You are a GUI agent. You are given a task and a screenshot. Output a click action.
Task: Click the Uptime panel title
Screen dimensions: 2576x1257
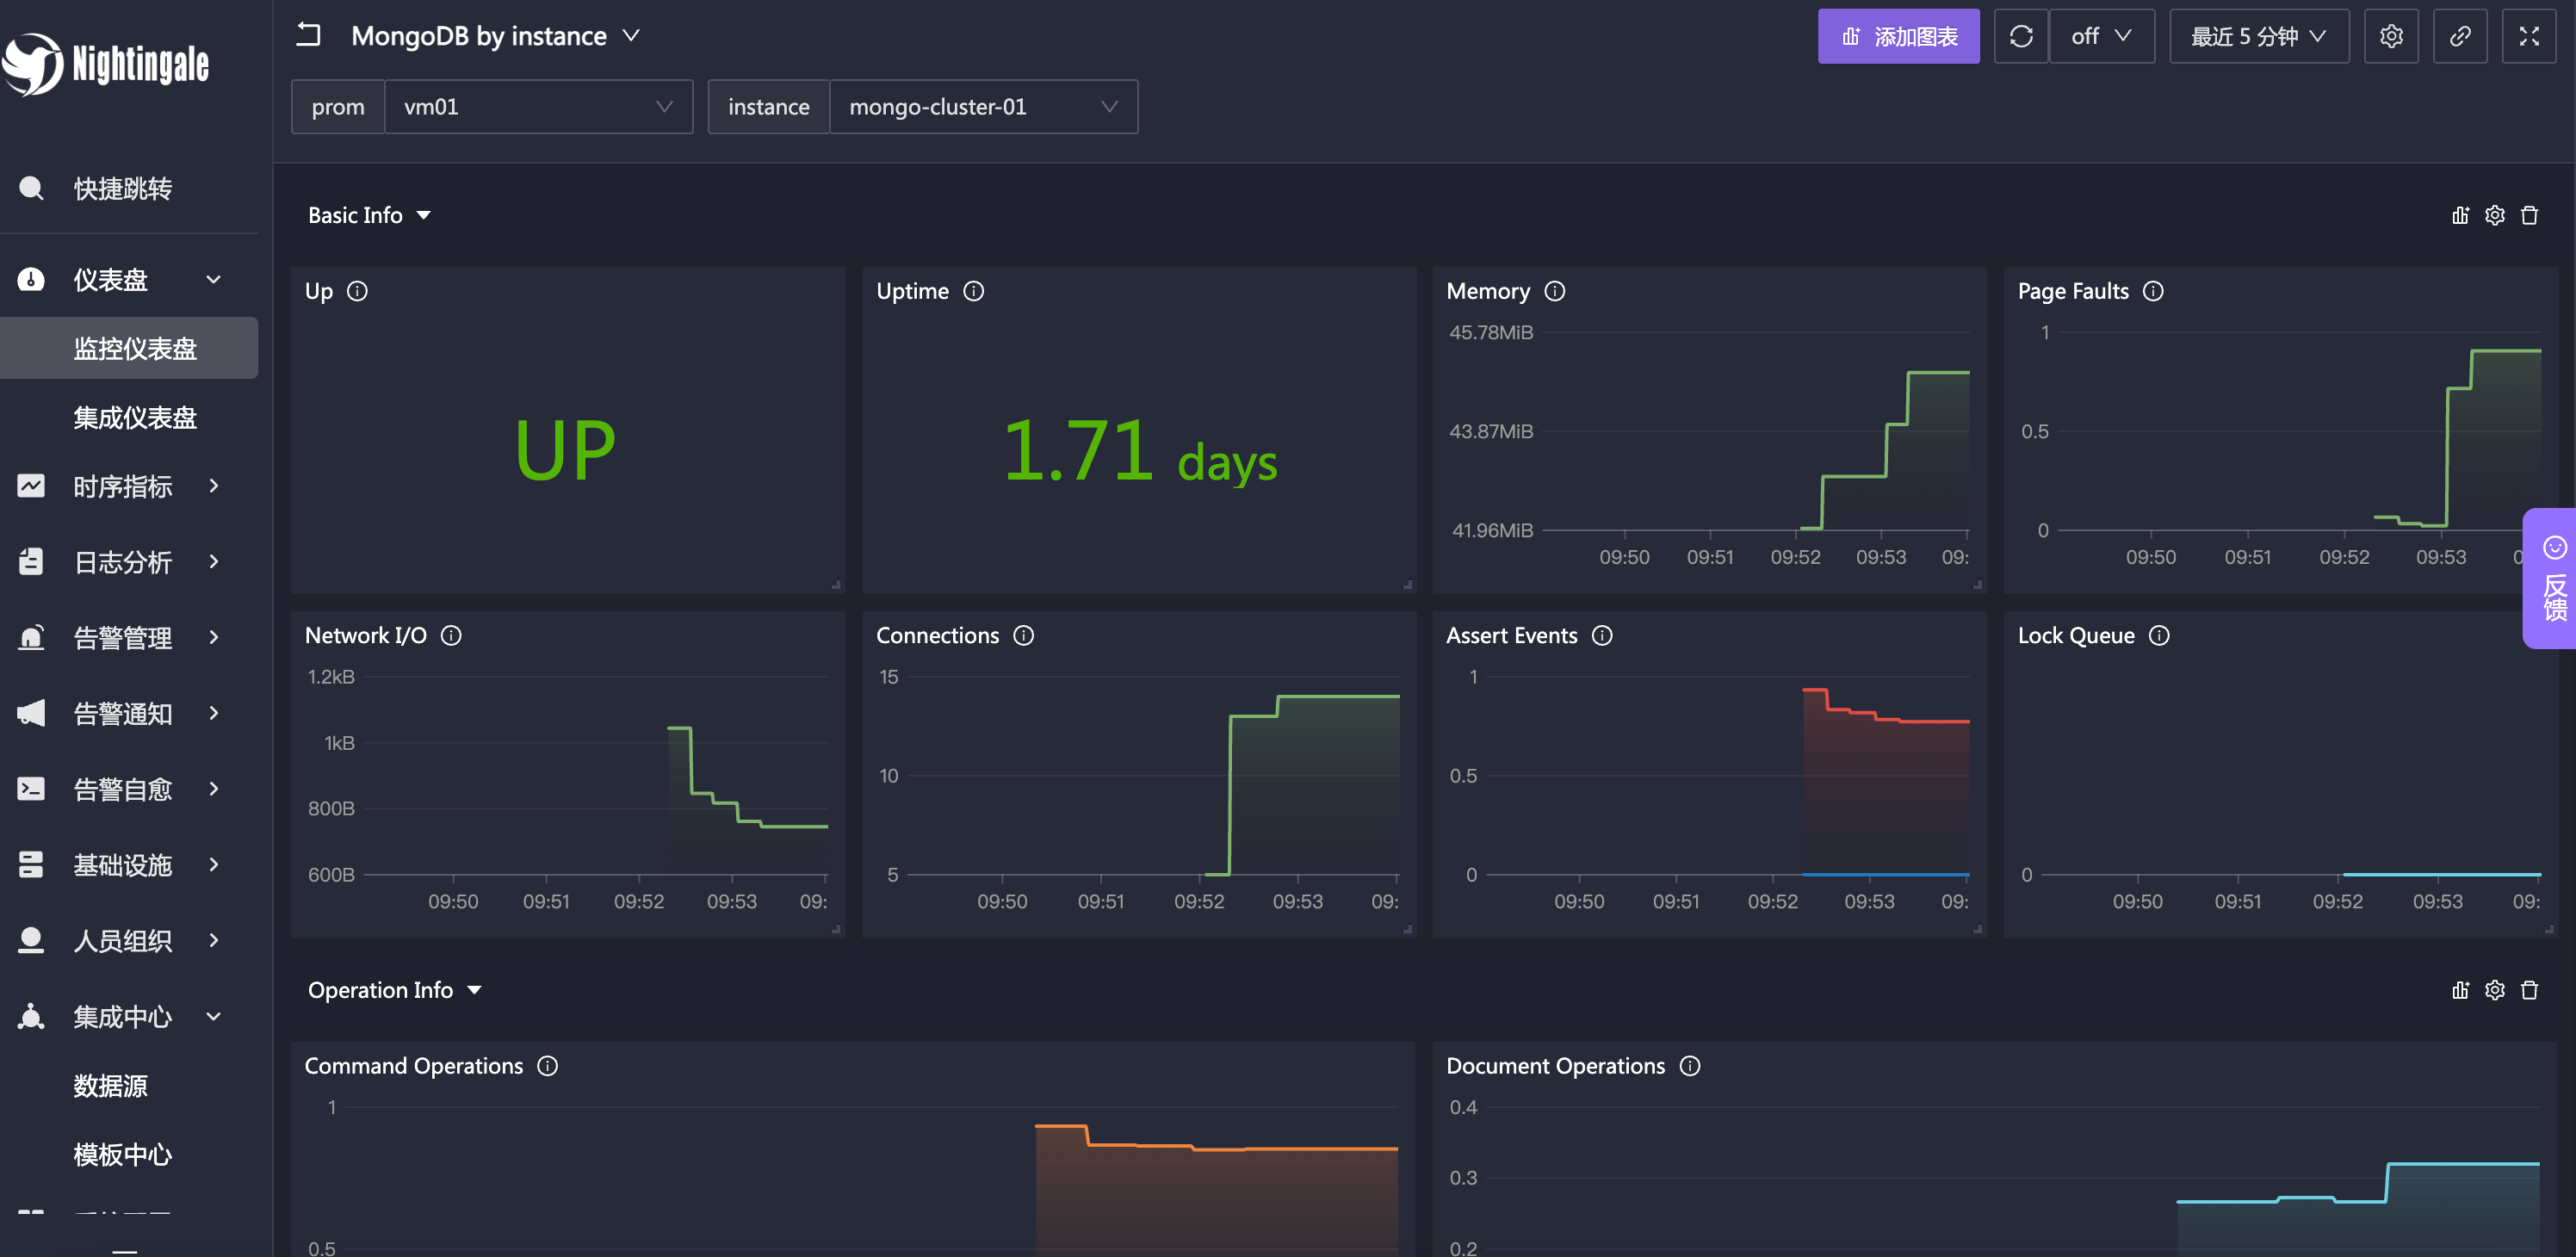coord(912,291)
